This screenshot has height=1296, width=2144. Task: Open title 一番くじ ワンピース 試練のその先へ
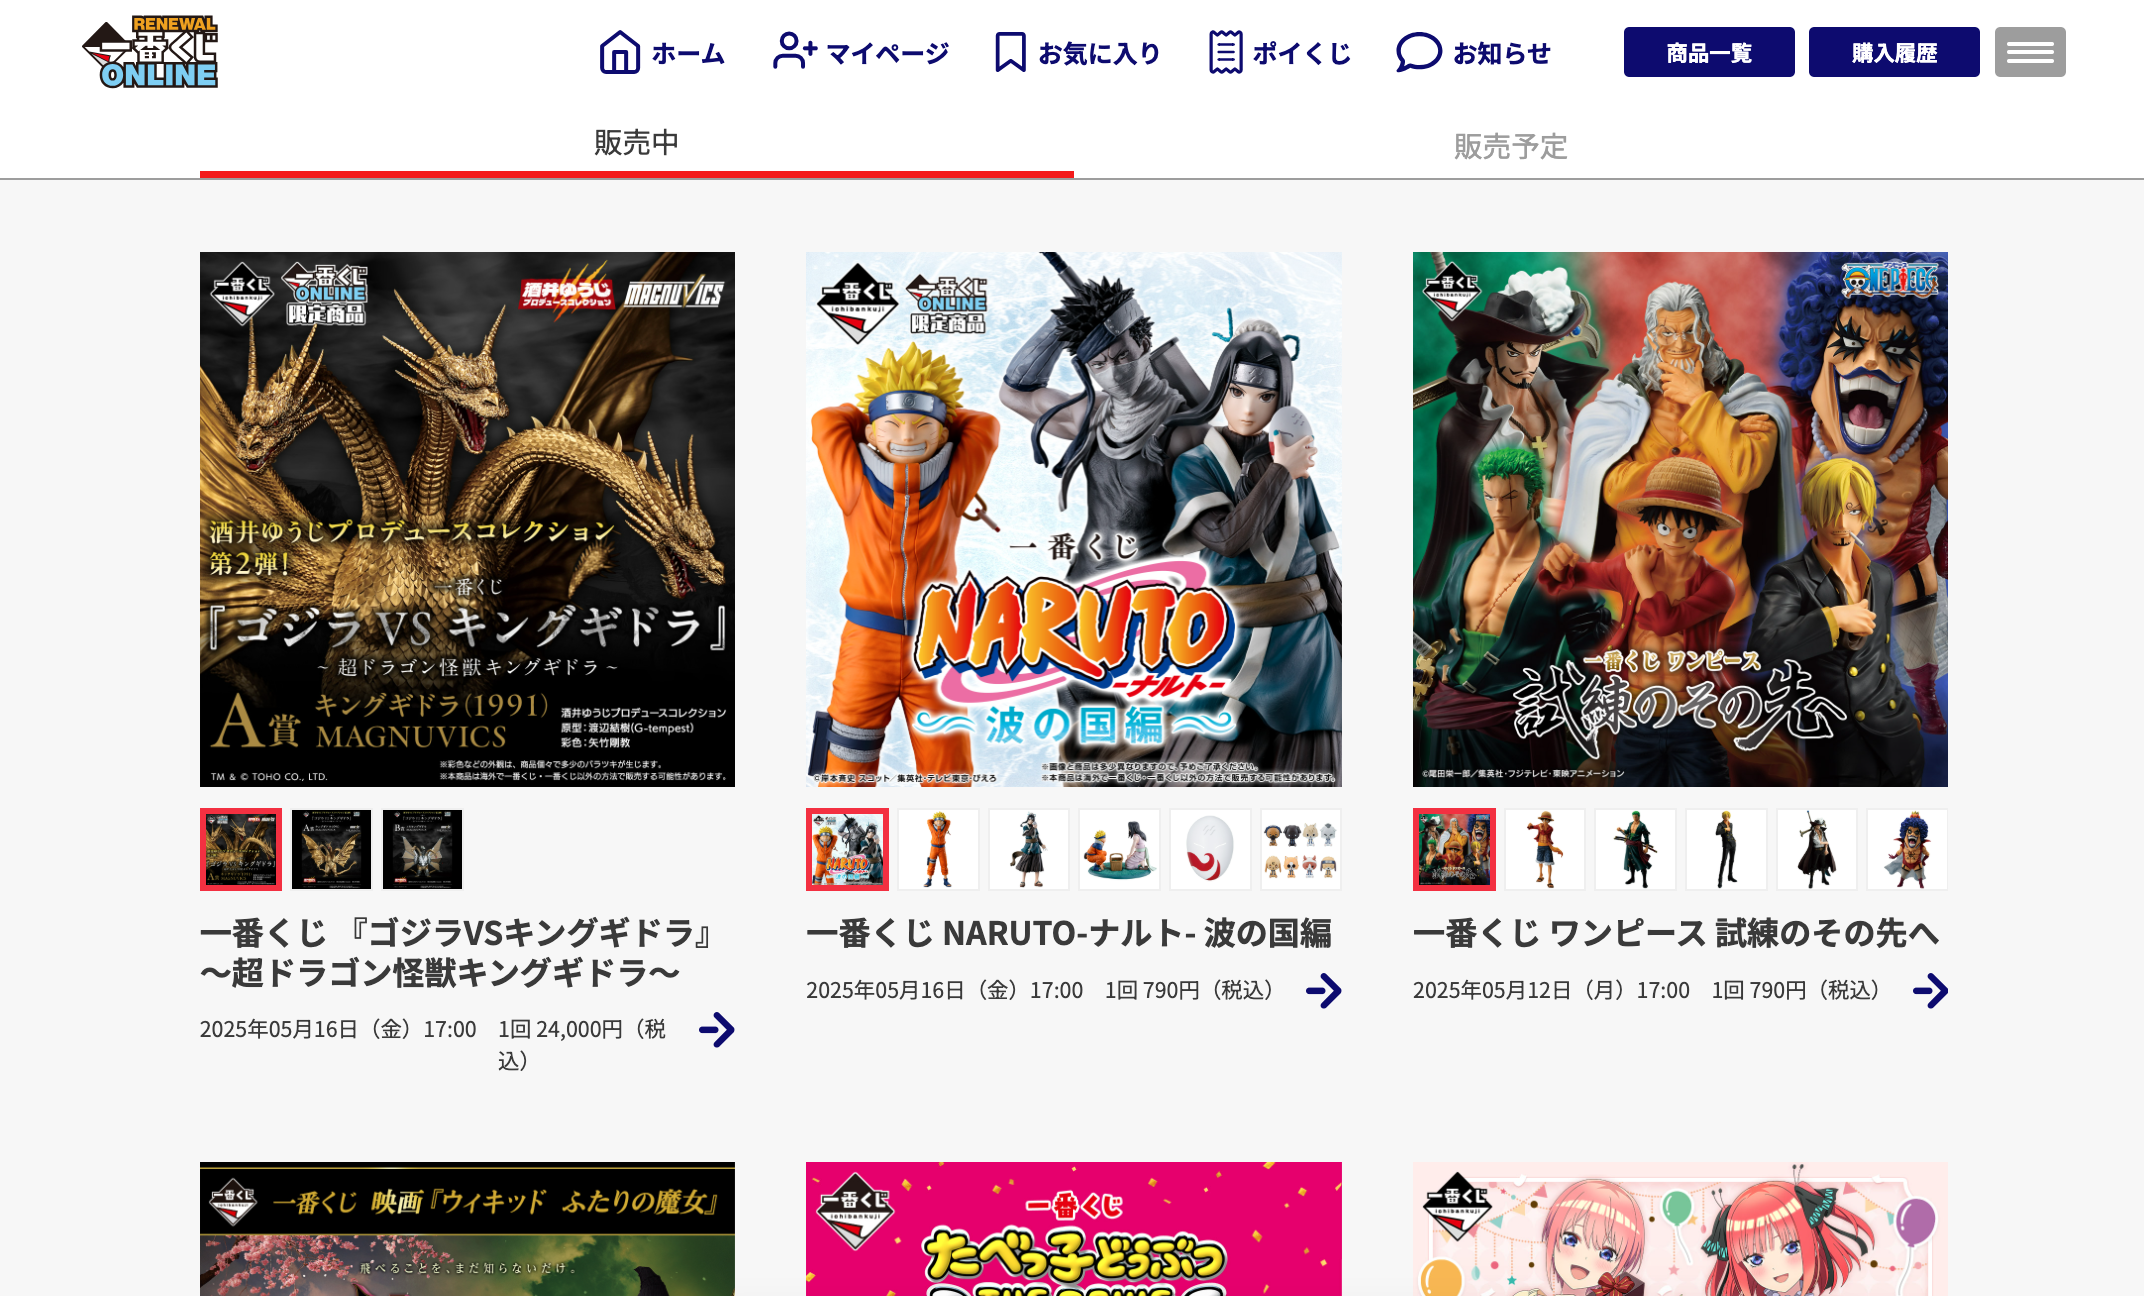tap(1676, 933)
